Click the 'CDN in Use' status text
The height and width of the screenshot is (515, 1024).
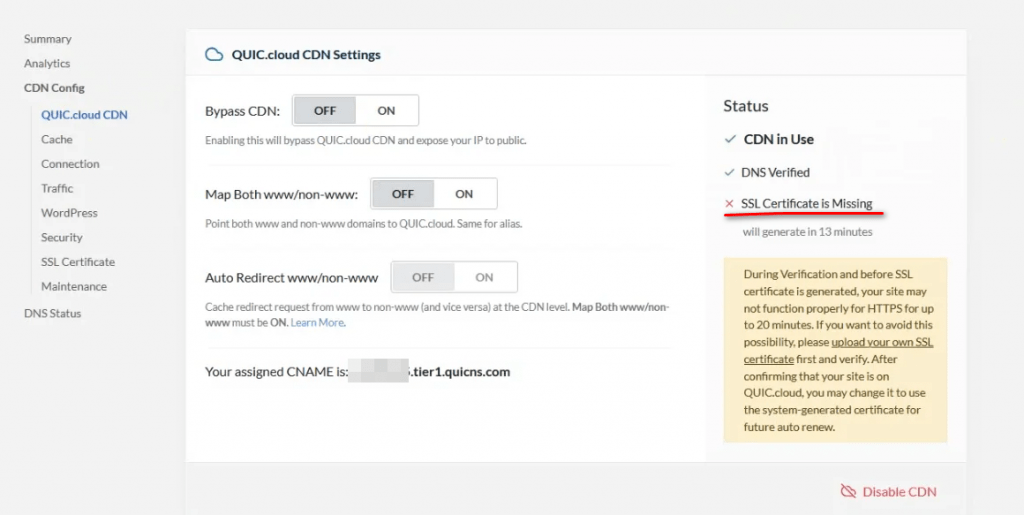pos(778,139)
